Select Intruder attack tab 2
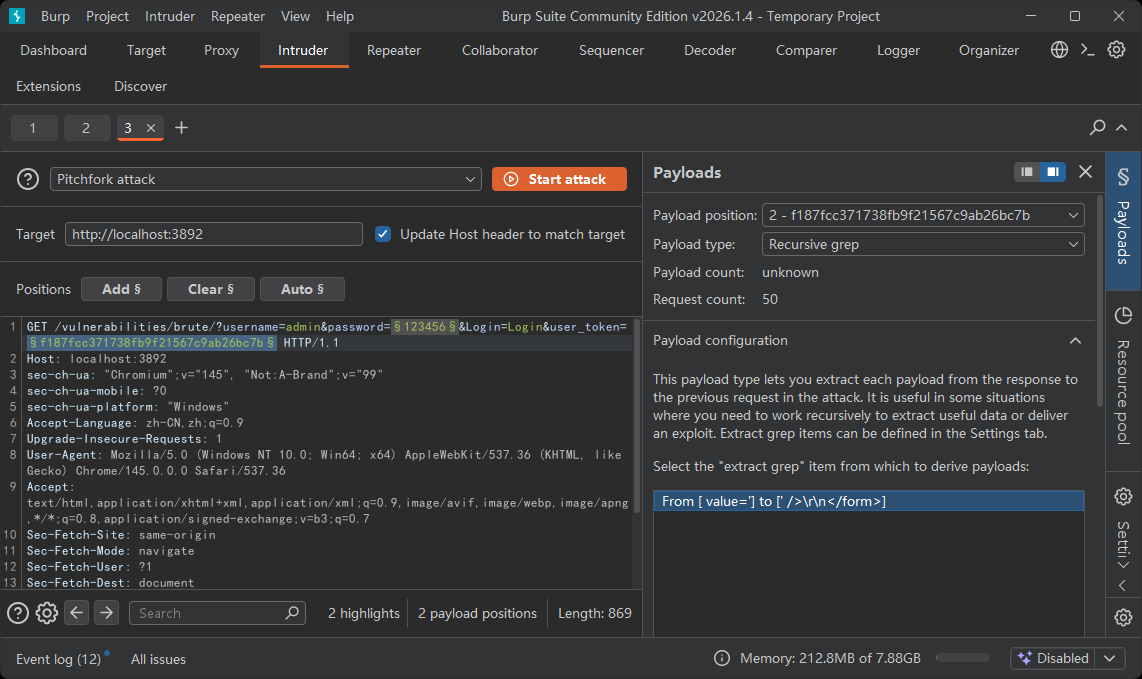 [x=86, y=127]
